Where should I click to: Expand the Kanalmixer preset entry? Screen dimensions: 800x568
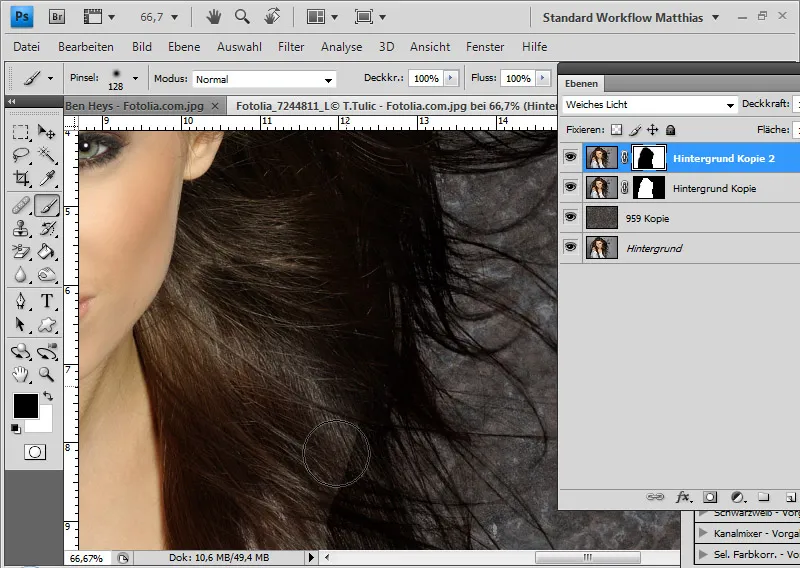point(704,533)
